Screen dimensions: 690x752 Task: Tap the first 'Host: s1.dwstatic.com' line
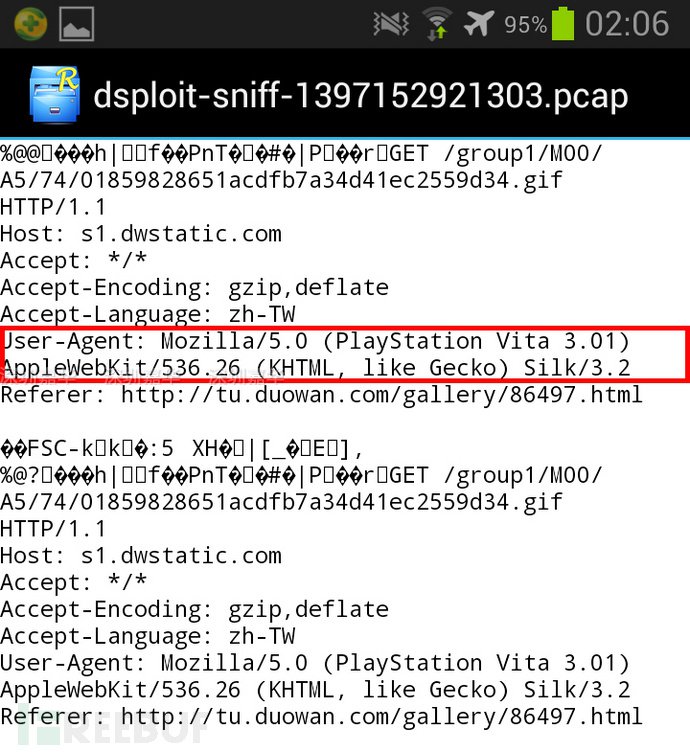(x=141, y=235)
